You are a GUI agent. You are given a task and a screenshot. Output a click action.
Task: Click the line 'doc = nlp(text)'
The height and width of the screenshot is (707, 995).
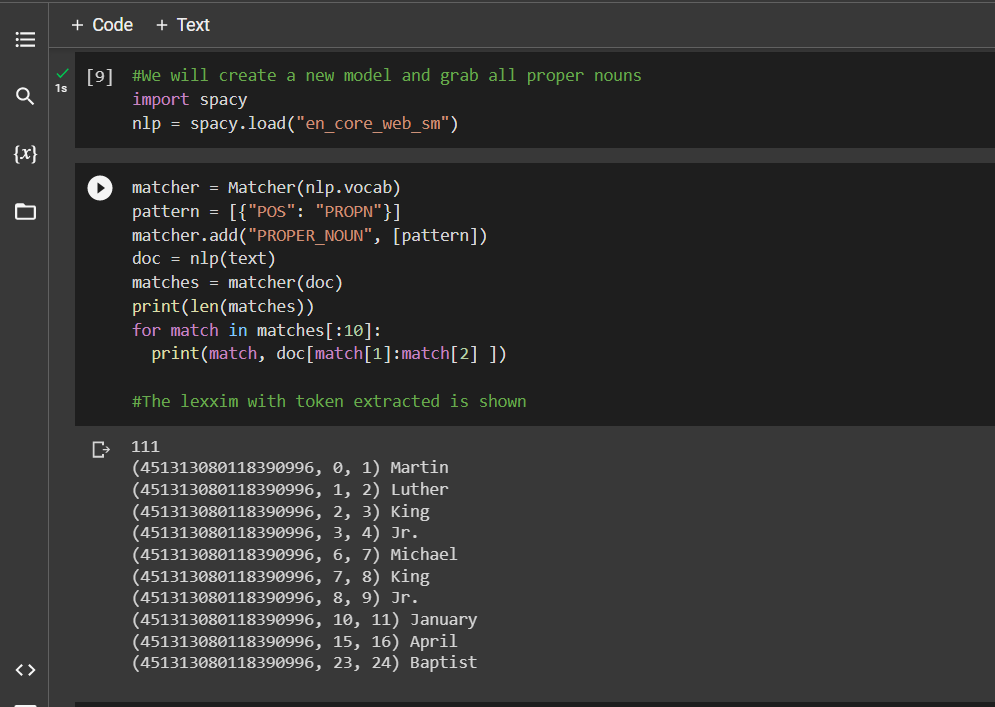coord(204,259)
